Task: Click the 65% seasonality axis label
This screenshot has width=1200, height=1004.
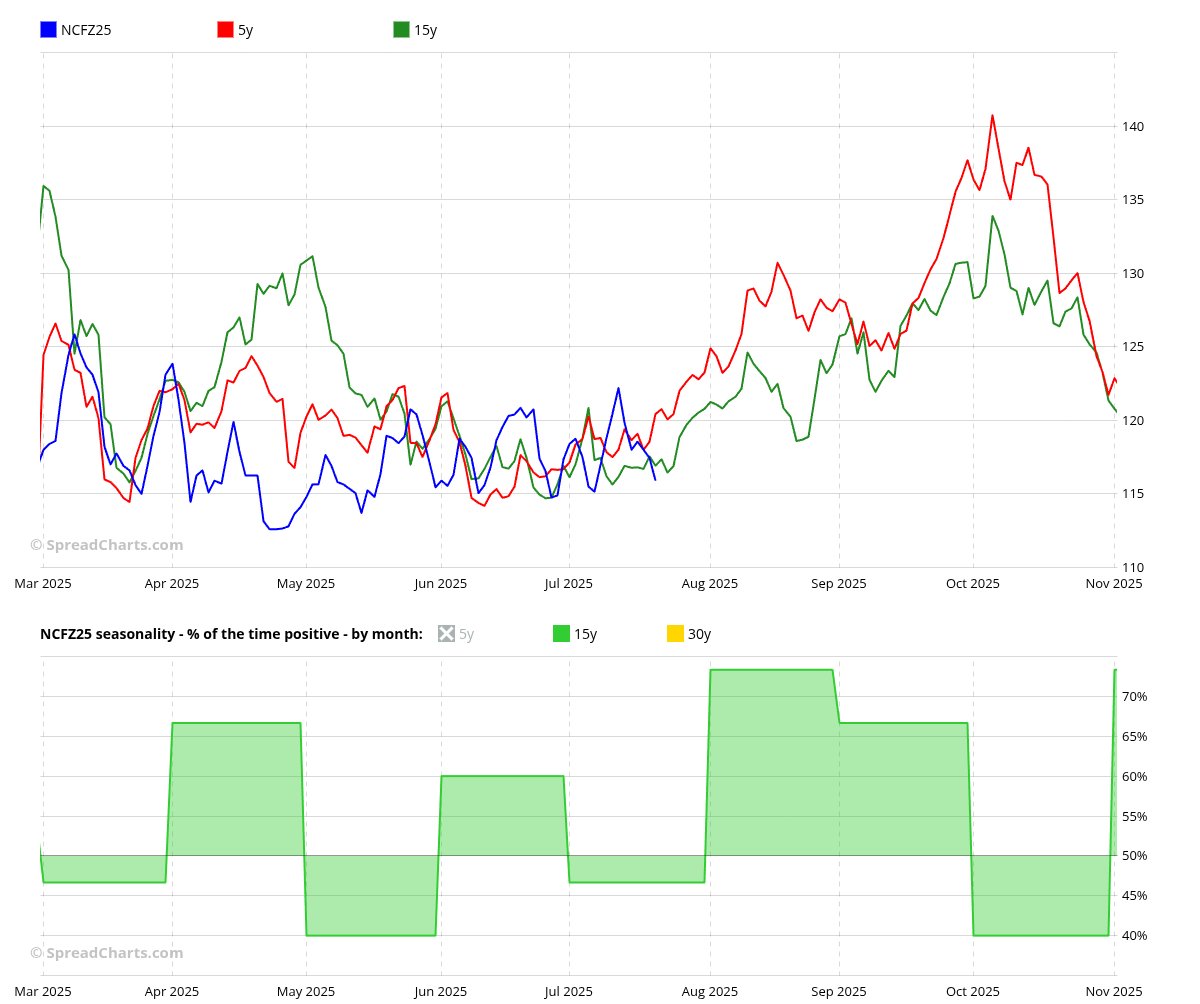Action: tap(1135, 736)
